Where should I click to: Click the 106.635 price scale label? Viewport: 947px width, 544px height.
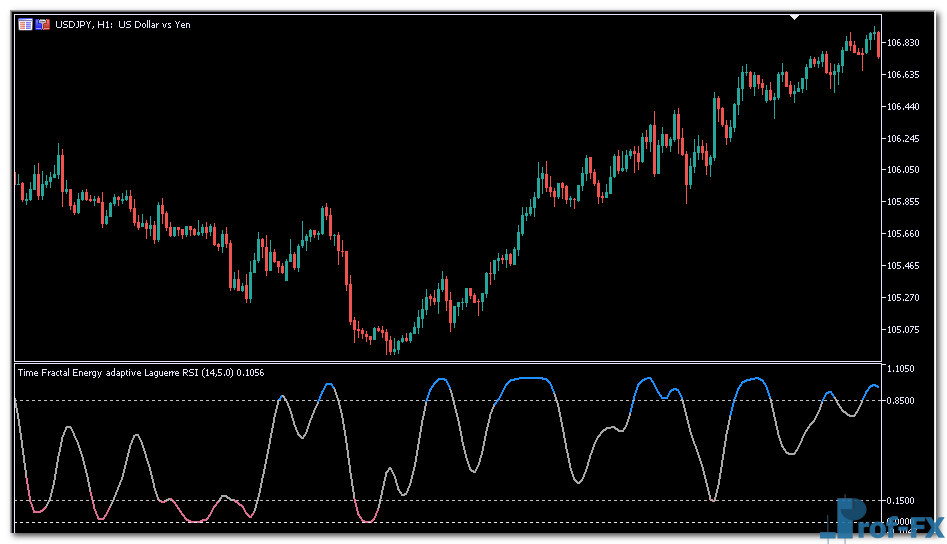click(902, 74)
